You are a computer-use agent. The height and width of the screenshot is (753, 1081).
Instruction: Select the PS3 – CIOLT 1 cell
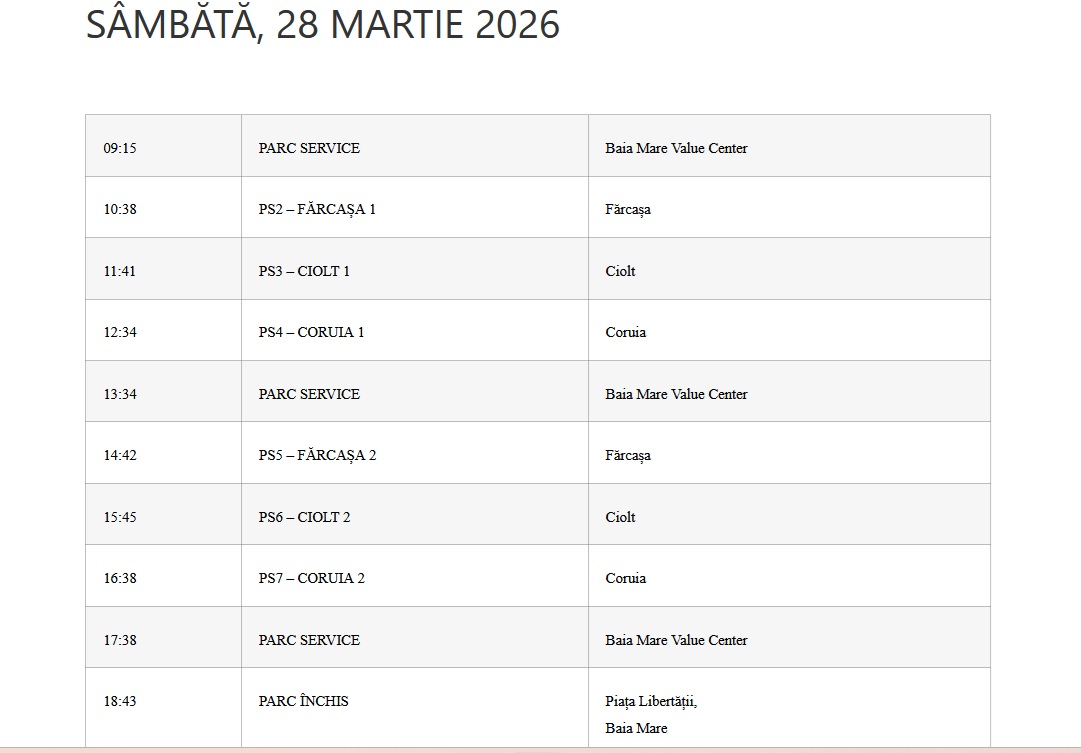[304, 271]
